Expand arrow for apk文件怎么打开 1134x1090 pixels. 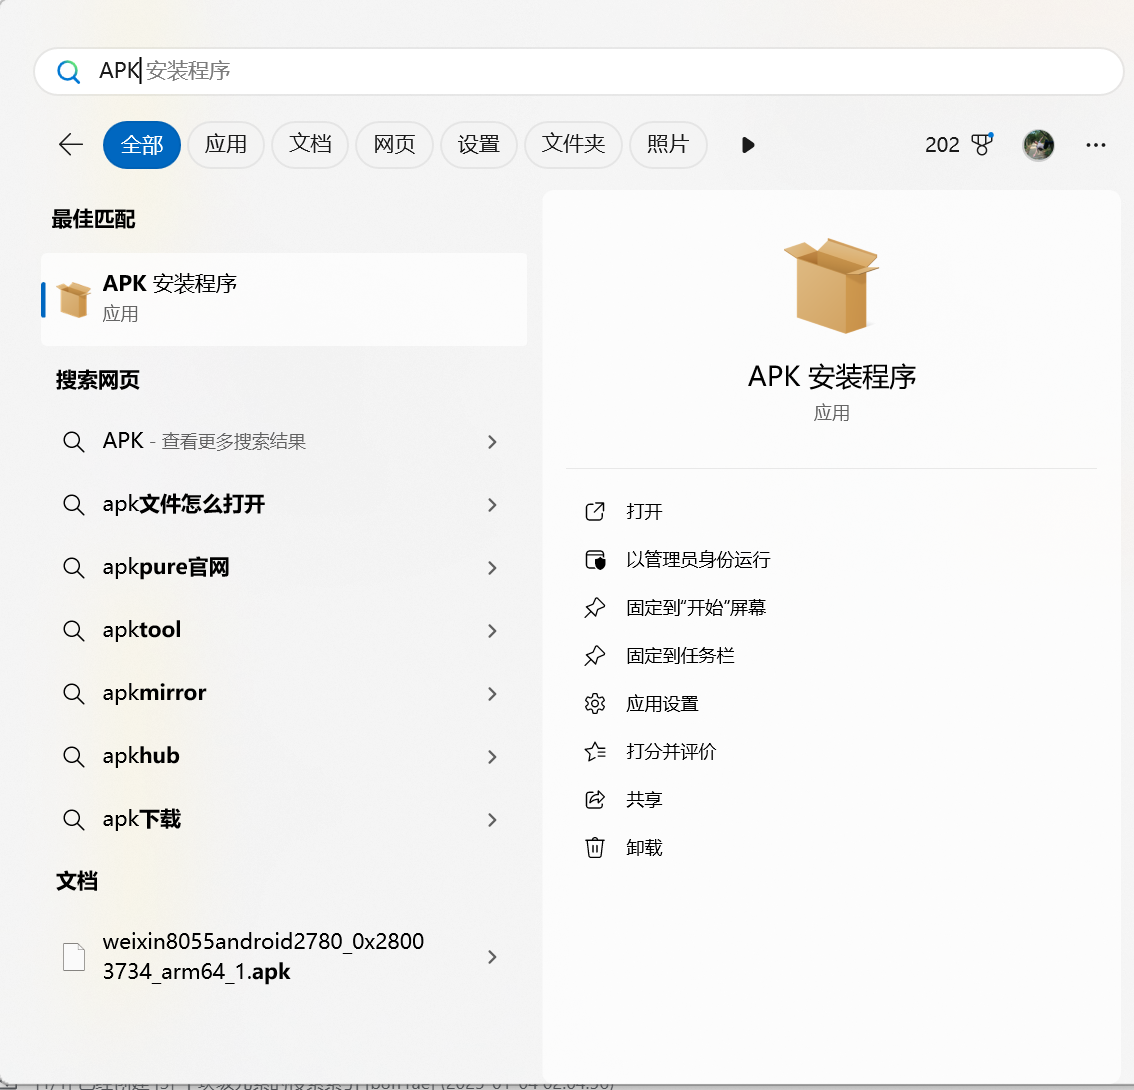coord(493,505)
